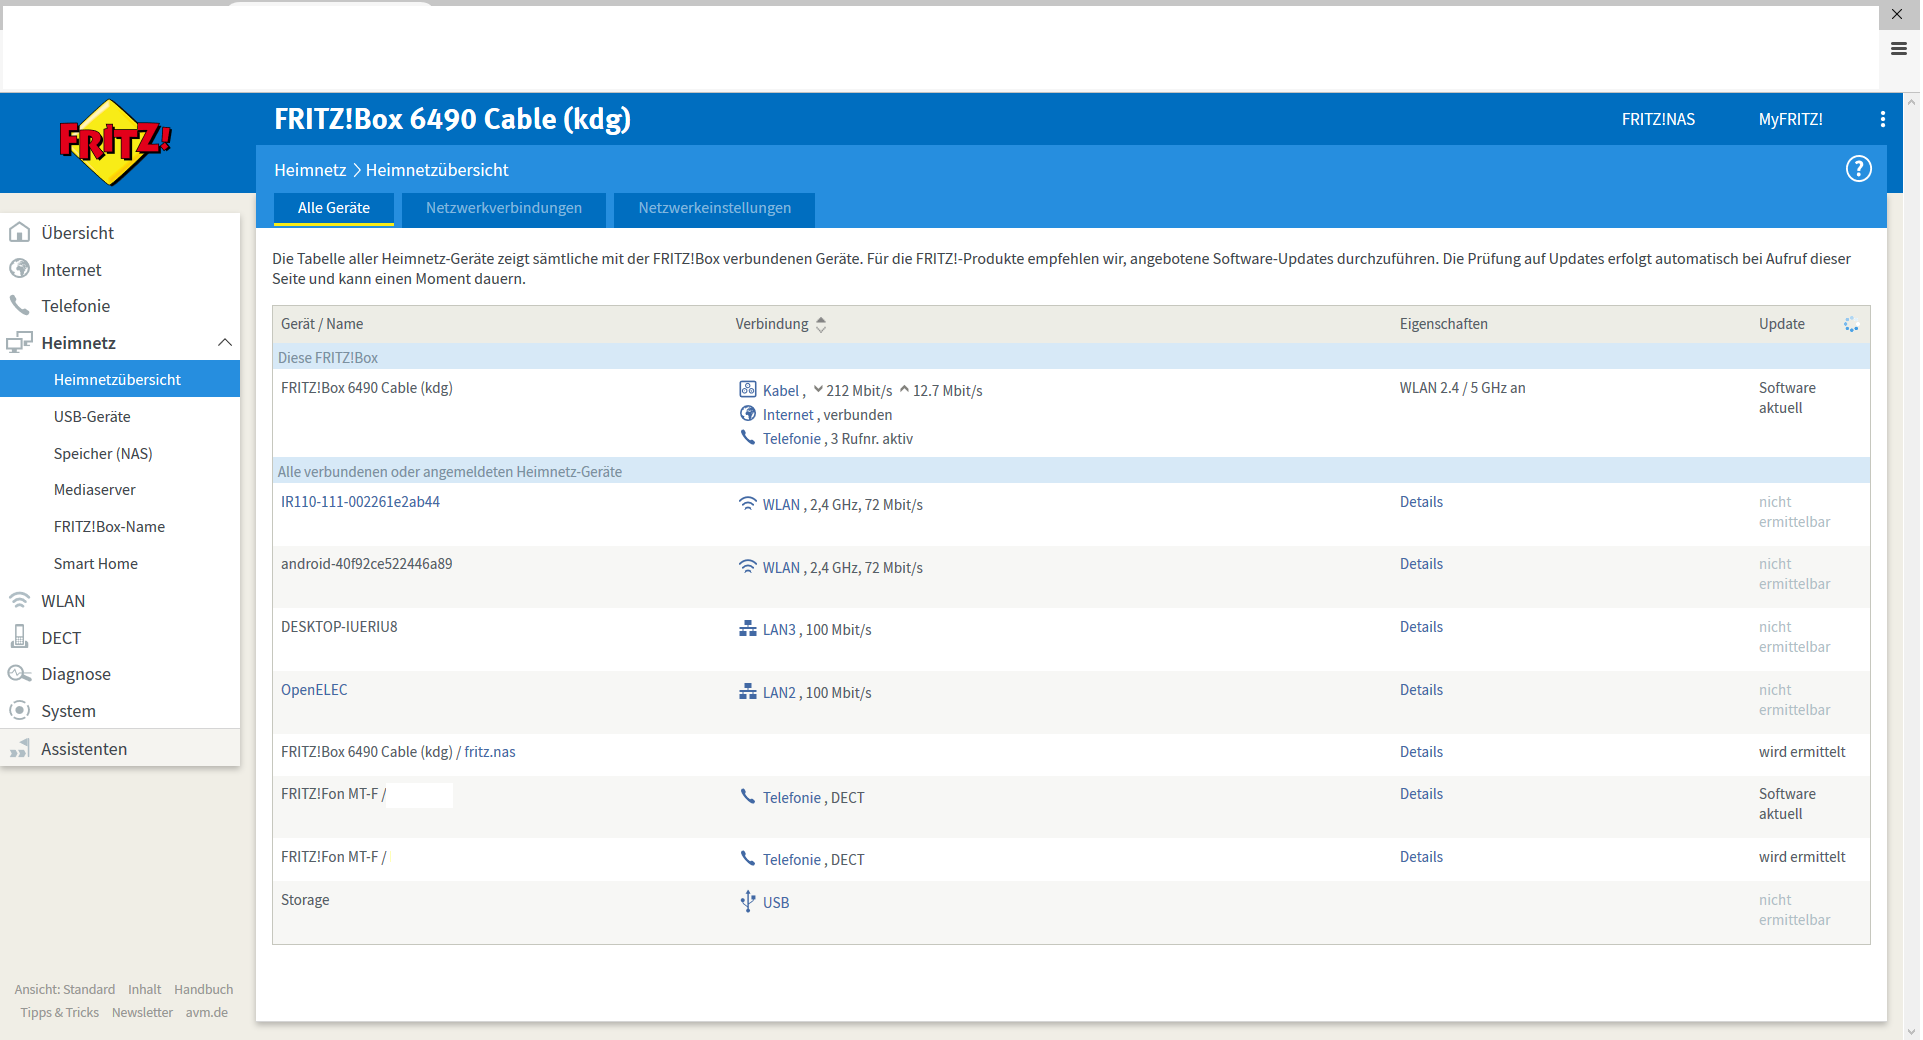Screen dimensions: 1923x1040
Task: Click LAN icon in OpenELEC row
Action: [747, 692]
